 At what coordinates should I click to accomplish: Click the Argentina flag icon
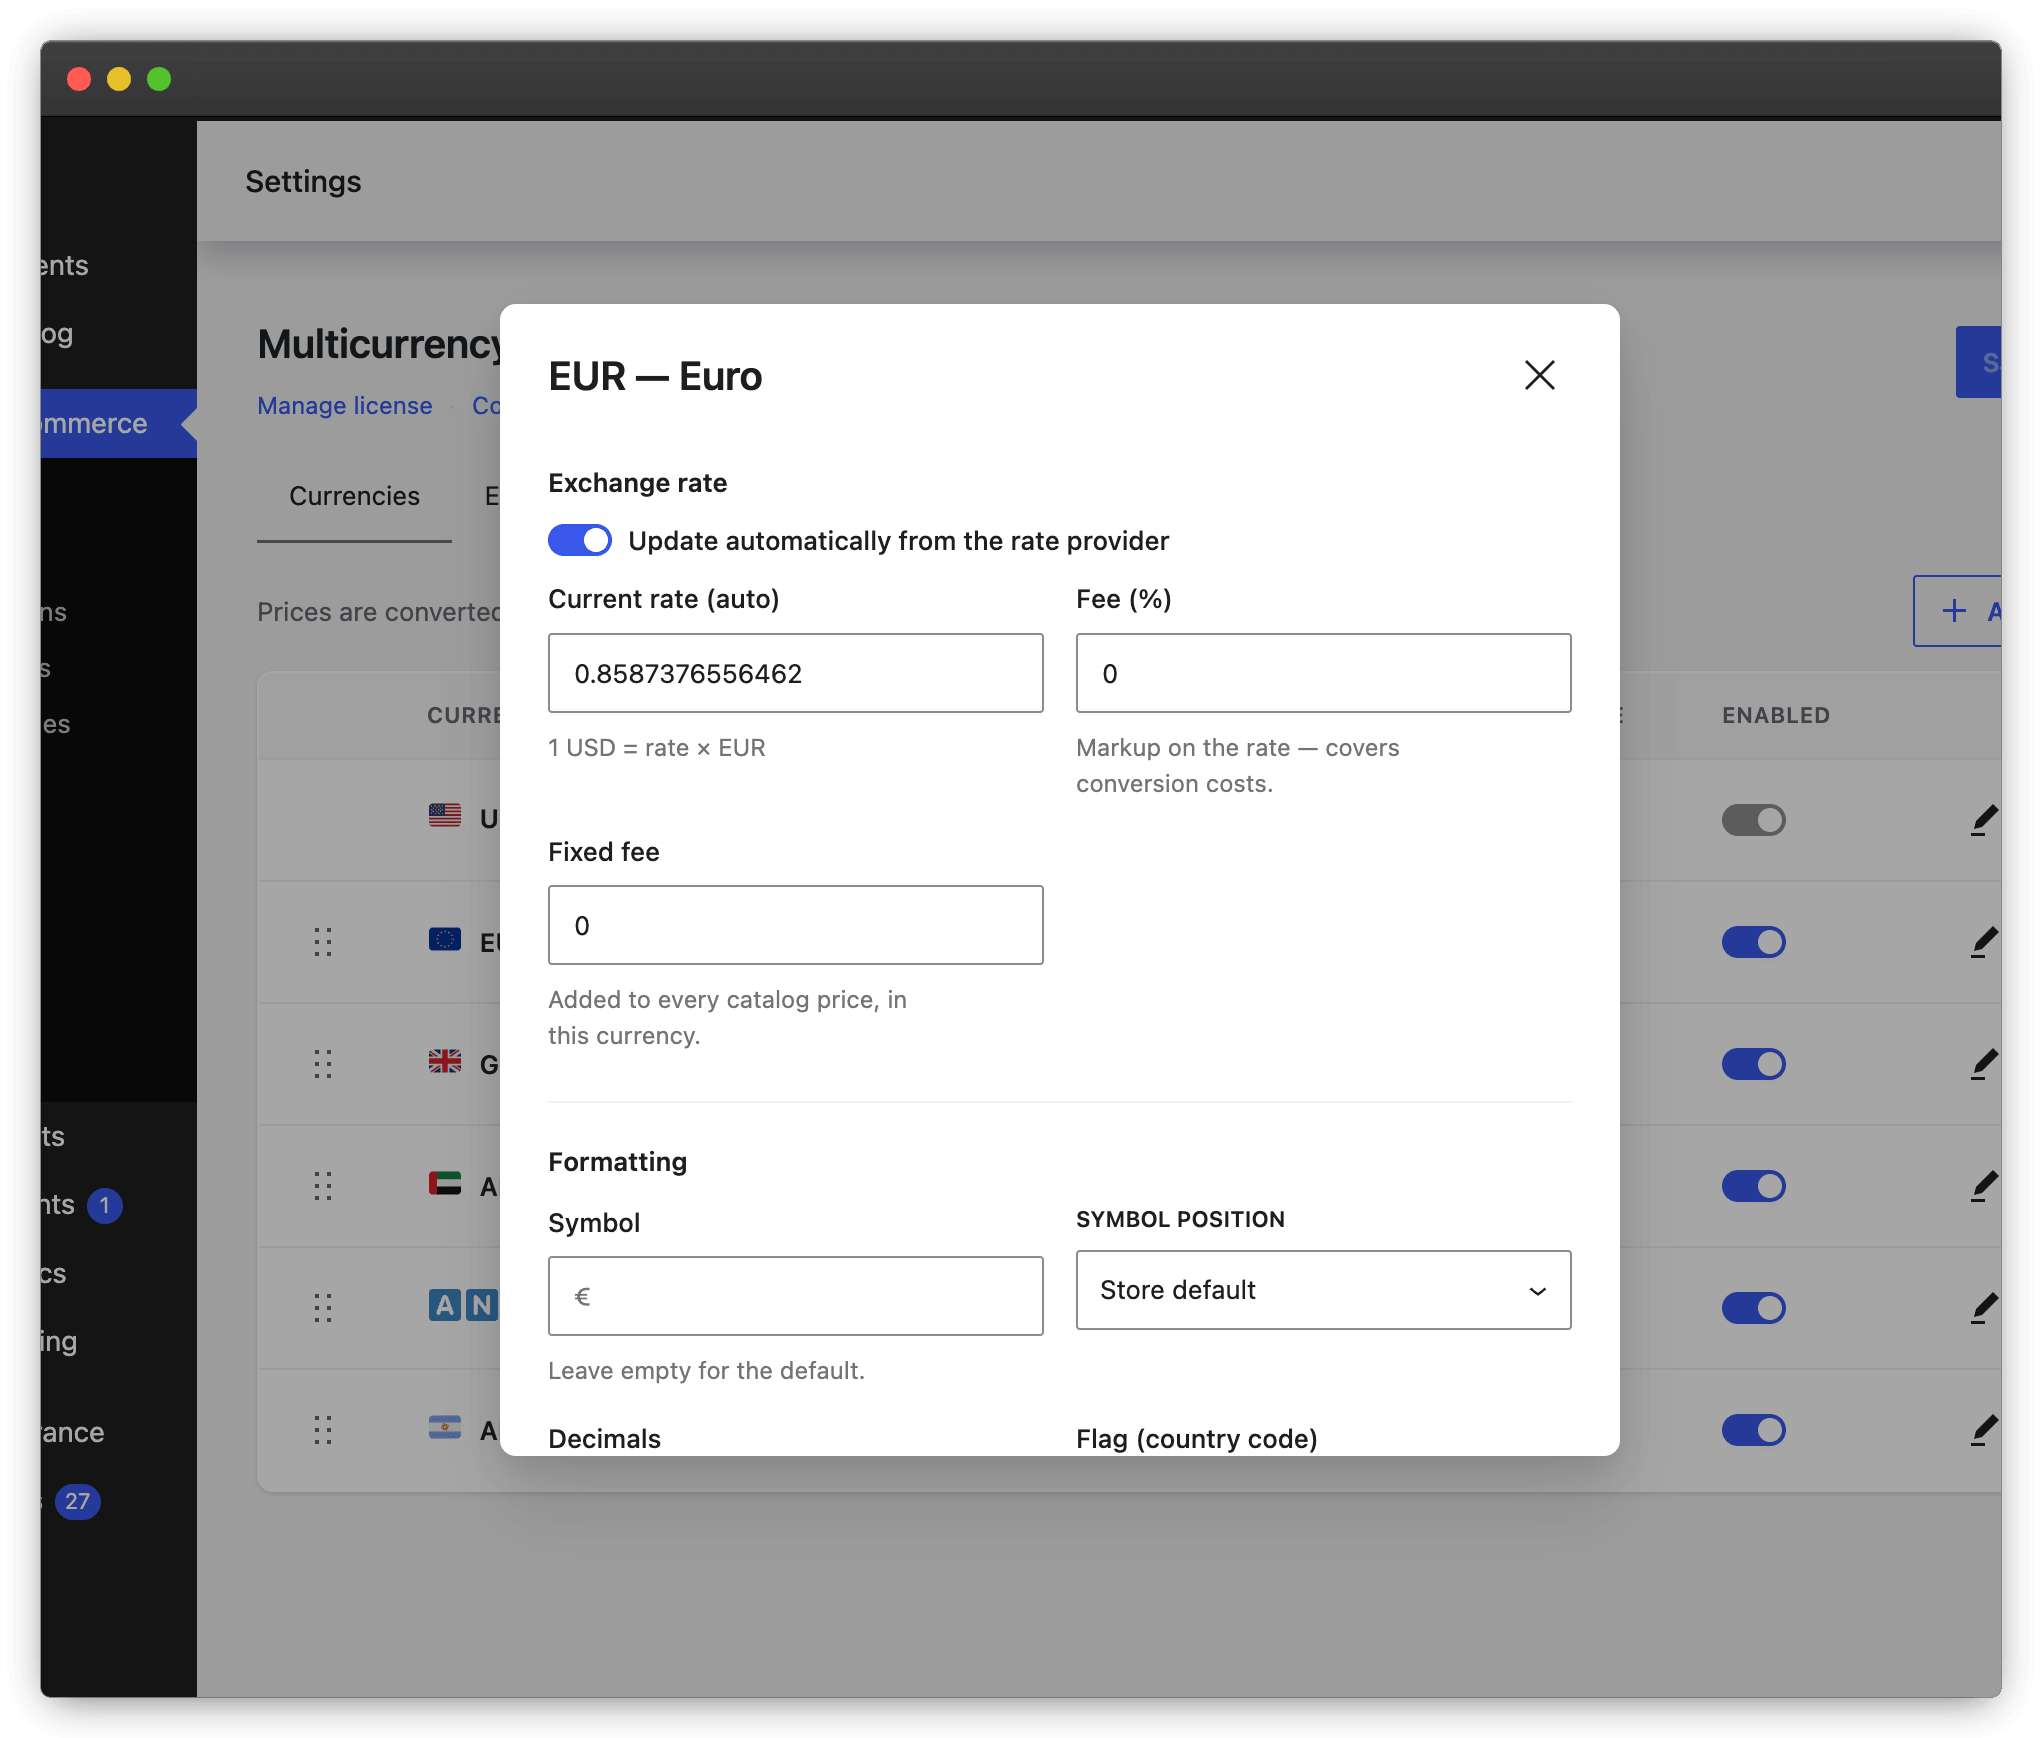click(445, 1427)
